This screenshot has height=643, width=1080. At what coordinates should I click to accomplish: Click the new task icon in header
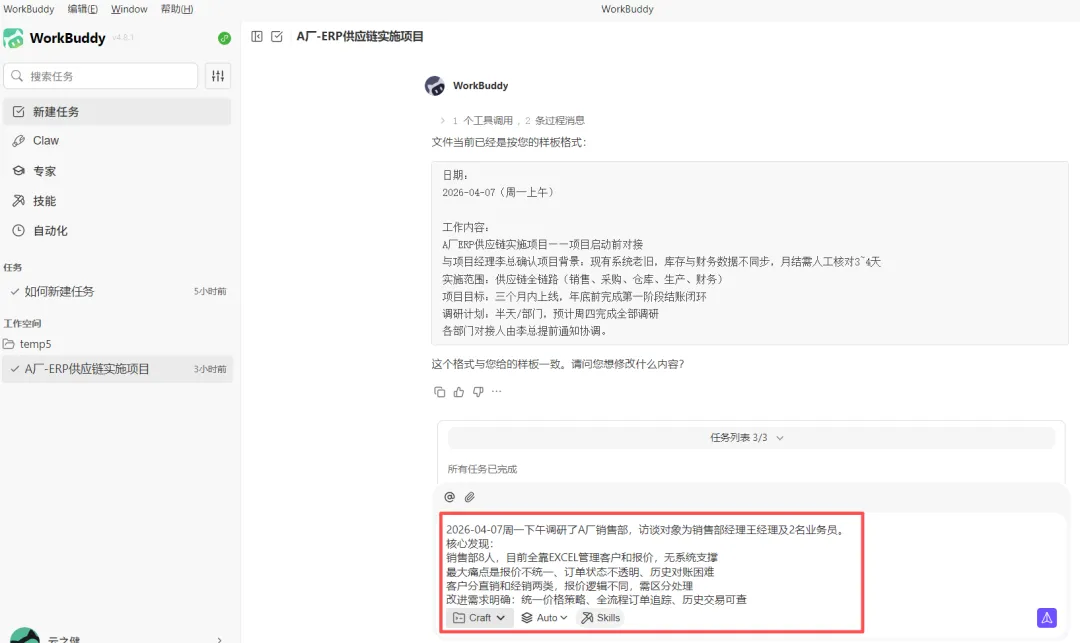click(277, 36)
